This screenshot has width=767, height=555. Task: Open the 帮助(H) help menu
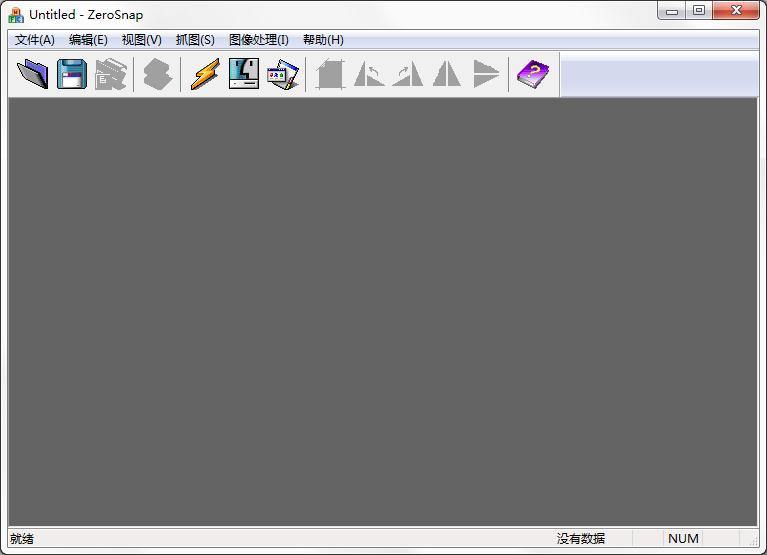click(323, 40)
